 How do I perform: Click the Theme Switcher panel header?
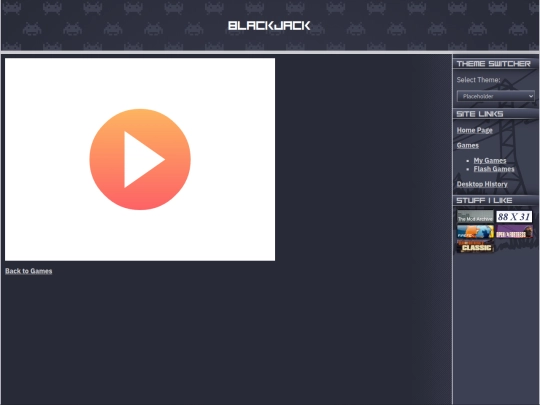coord(495,64)
